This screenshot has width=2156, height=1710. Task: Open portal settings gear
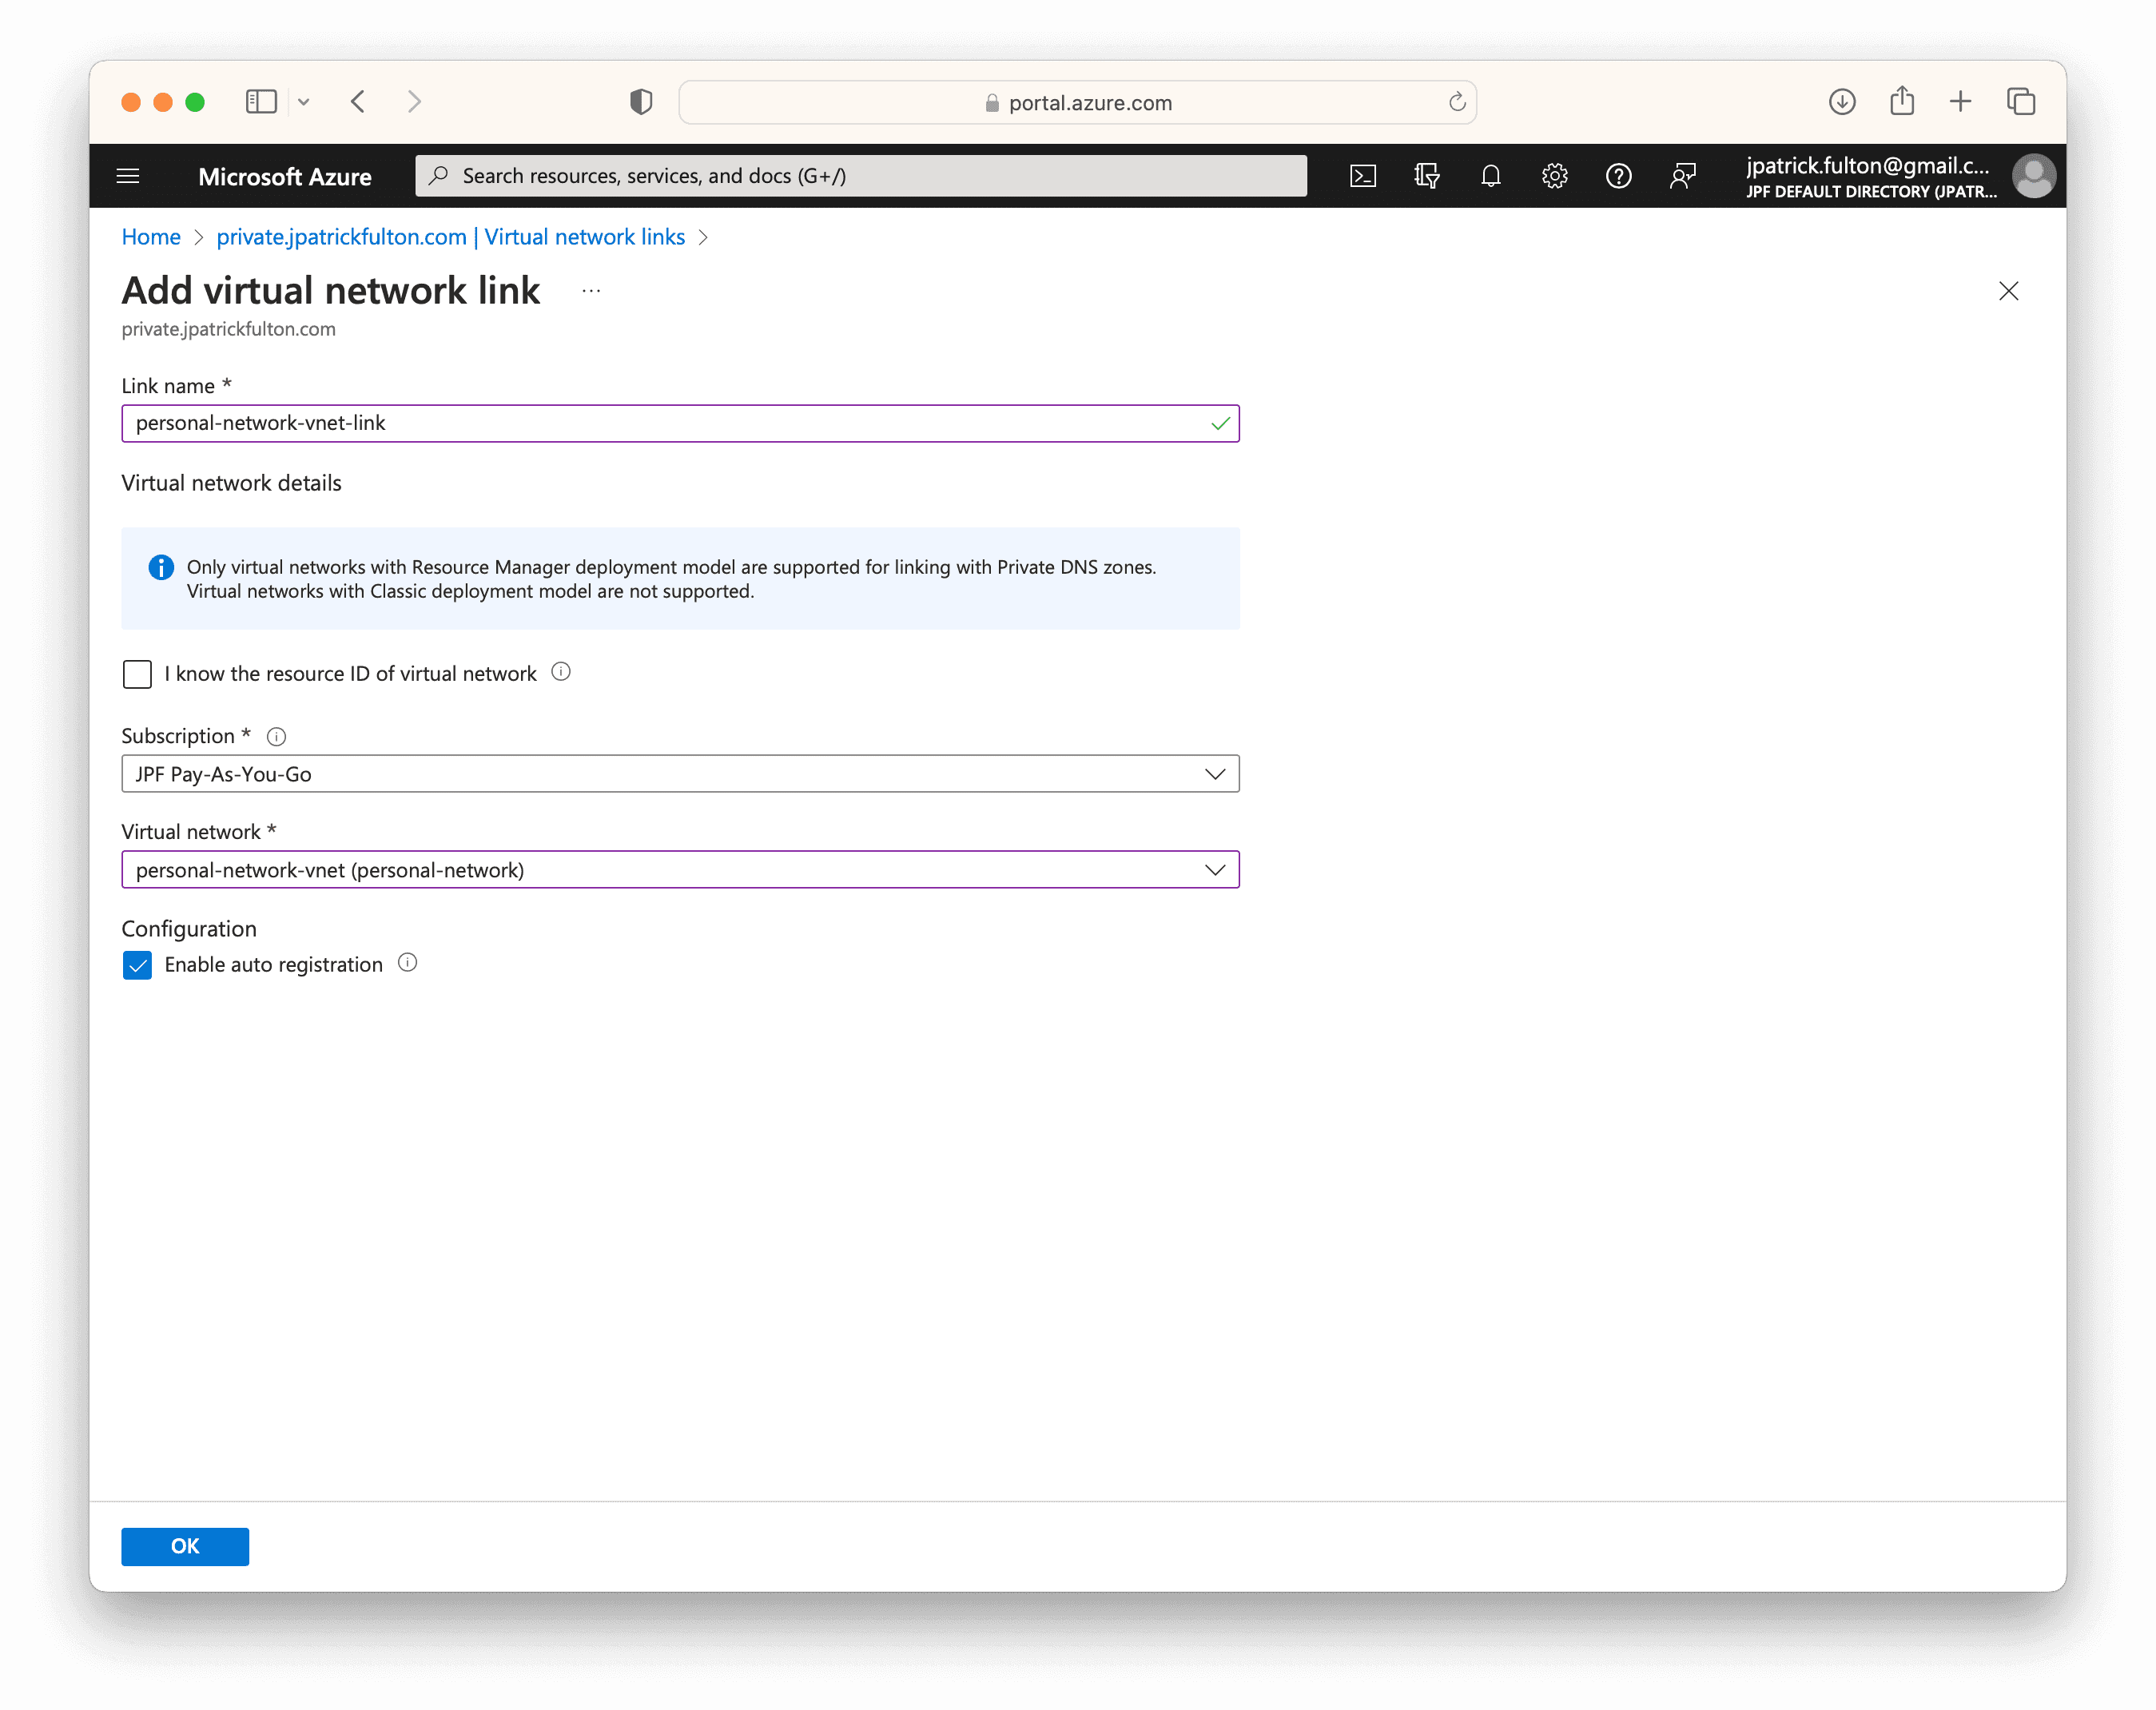(1554, 176)
